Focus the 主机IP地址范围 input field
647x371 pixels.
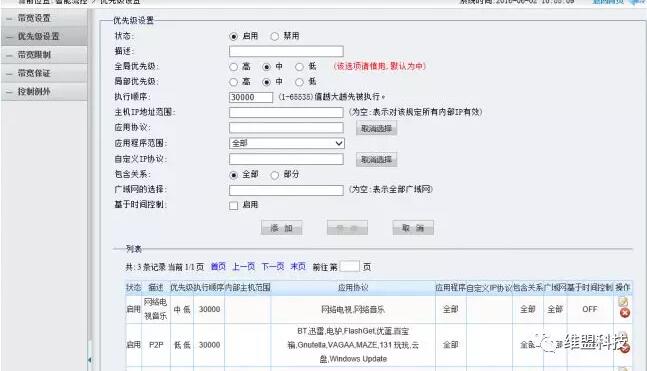pos(286,112)
